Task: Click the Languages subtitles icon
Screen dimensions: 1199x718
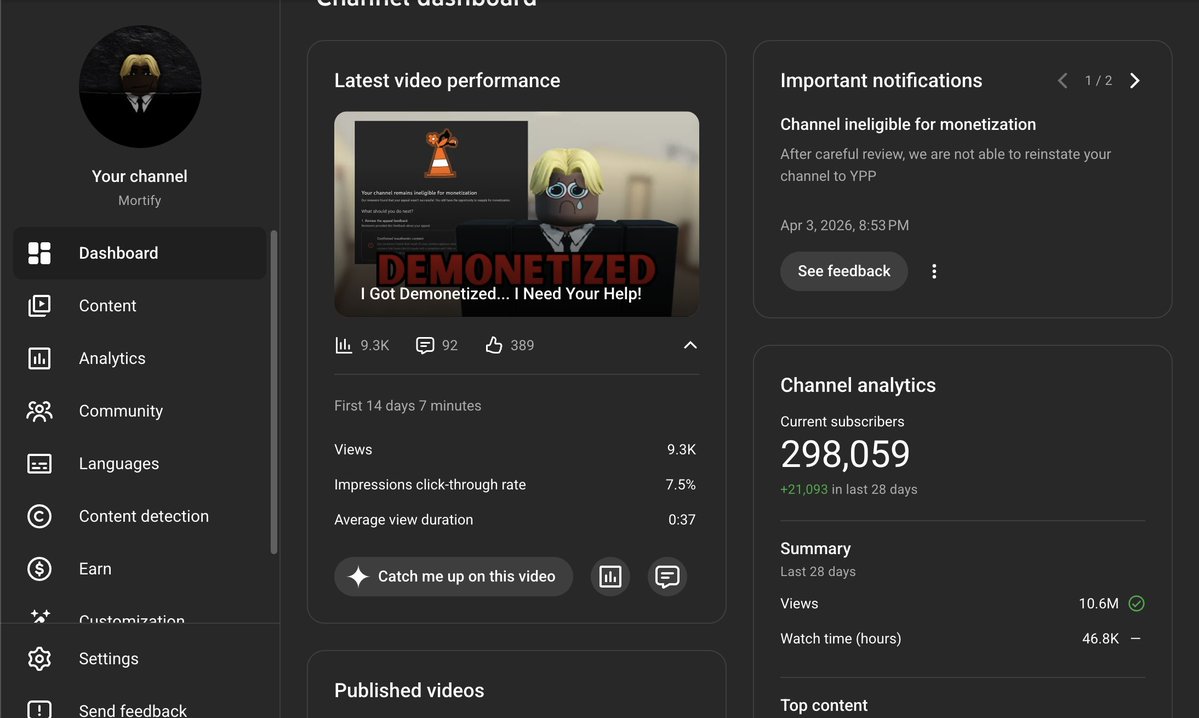Action: [x=39, y=464]
